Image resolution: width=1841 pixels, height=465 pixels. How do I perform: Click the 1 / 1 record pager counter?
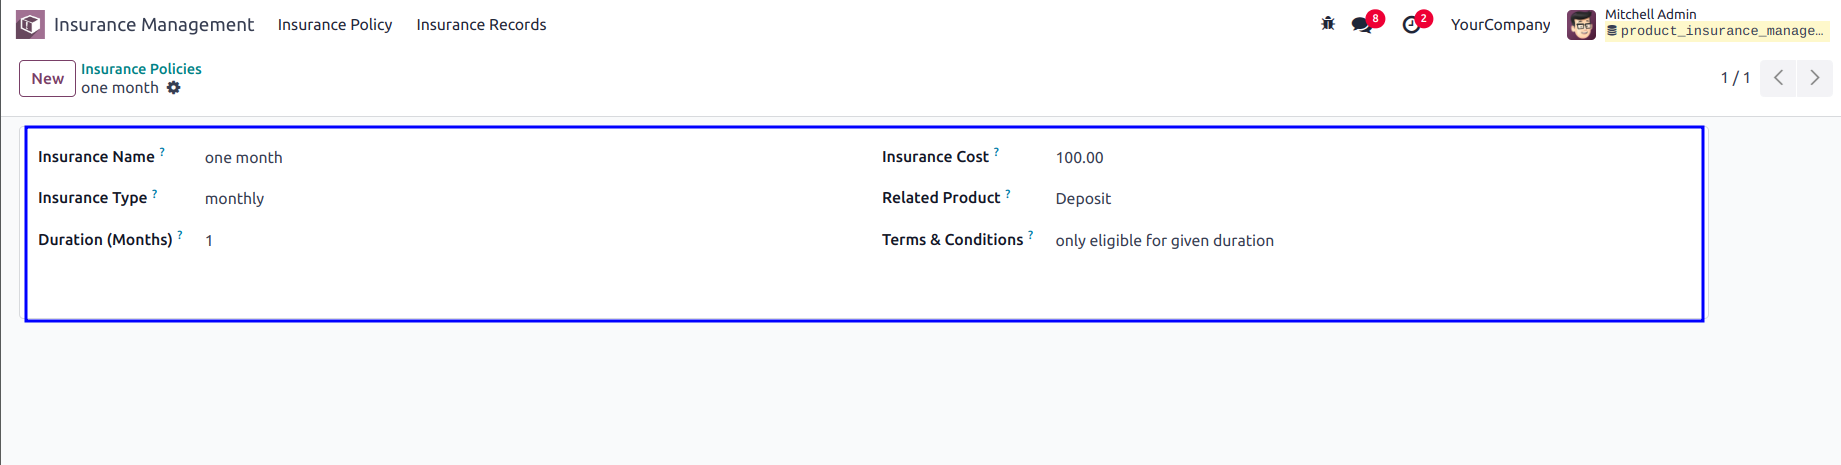(1735, 78)
